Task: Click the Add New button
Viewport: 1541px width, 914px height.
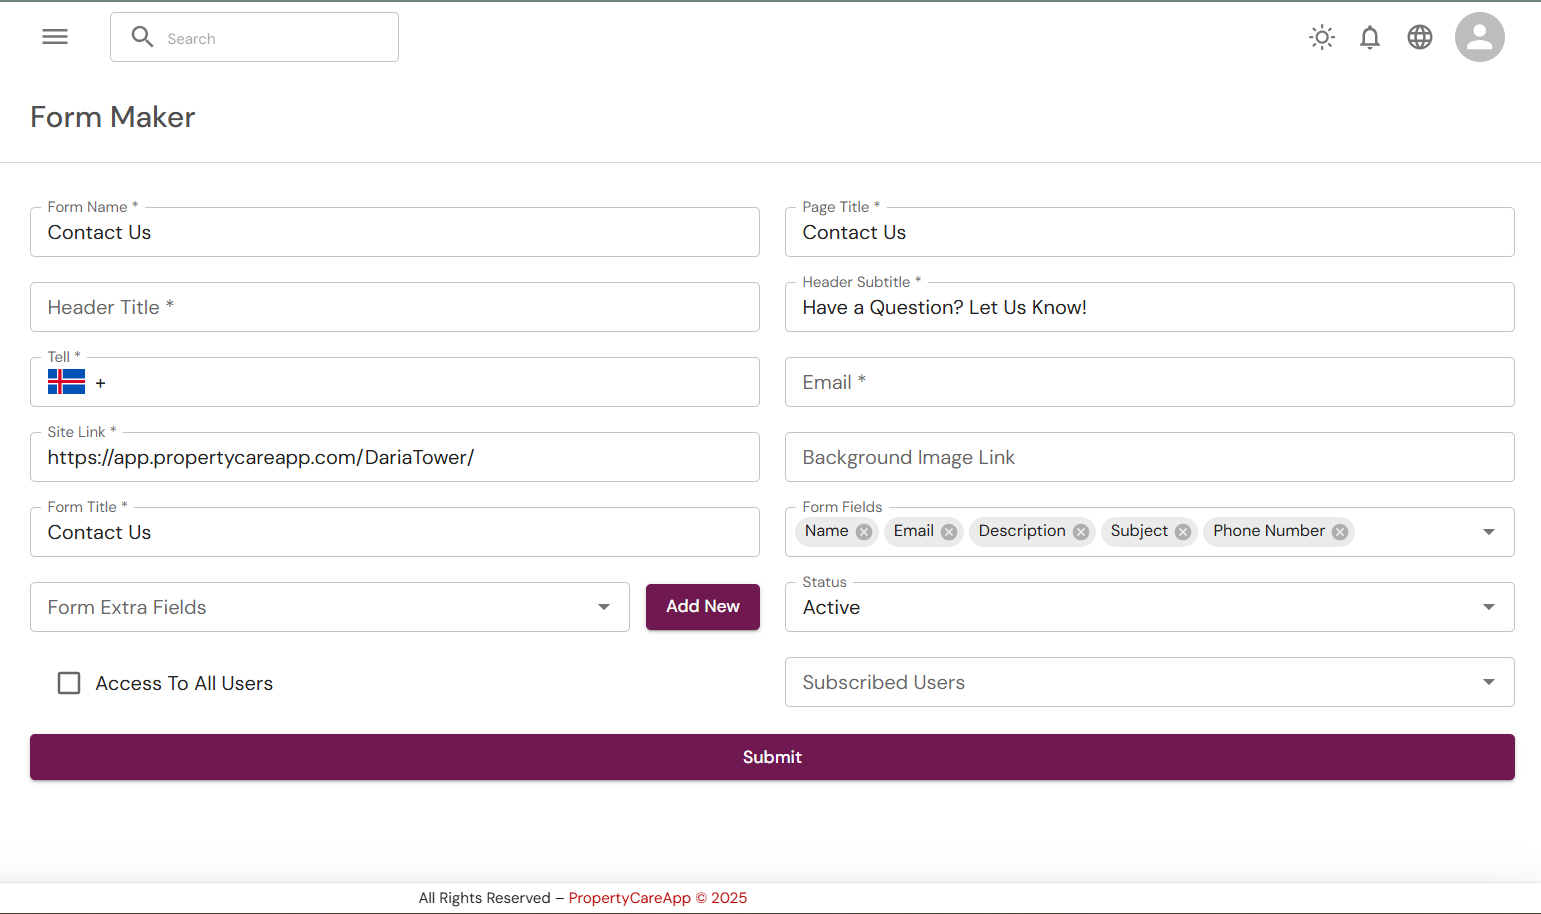Action: 702,607
